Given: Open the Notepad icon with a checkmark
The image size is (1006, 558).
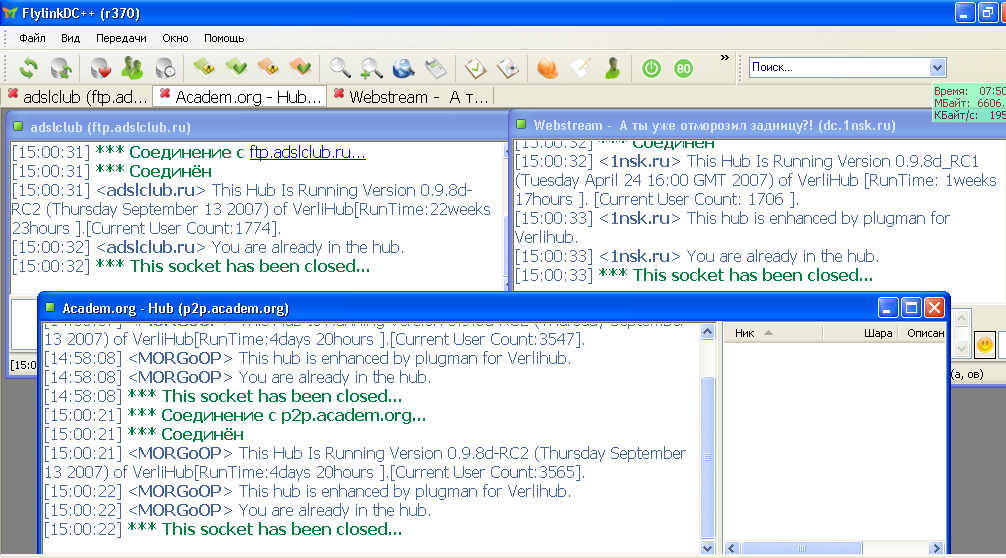Looking at the screenshot, I should click(476, 68).
